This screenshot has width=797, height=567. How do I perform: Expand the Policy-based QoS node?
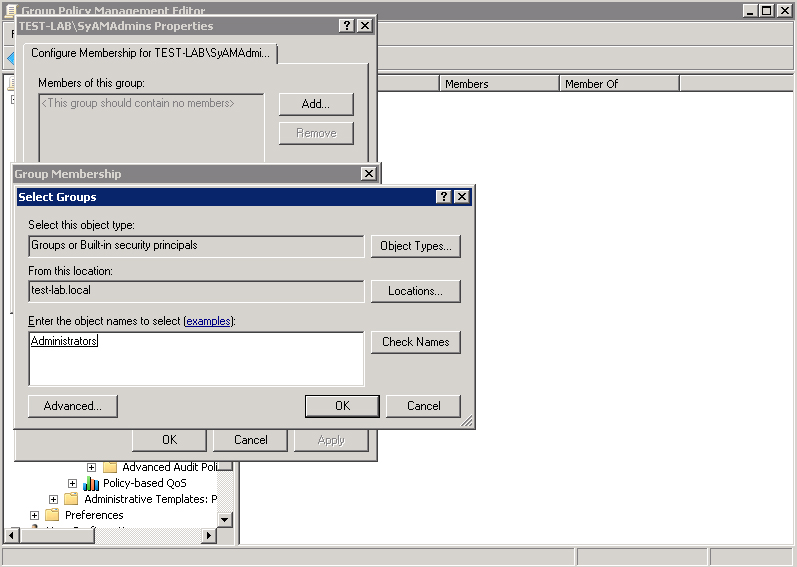[x=72, y=483]
